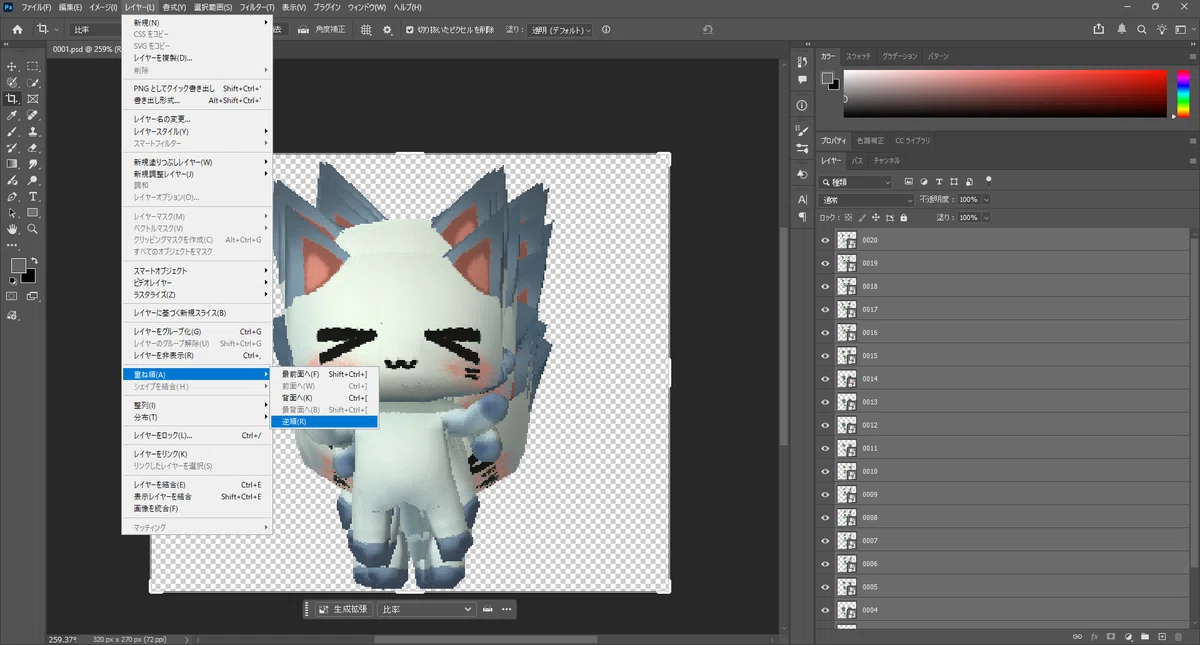Hide layer 0012 with eye icon
Screen dimensions: 1200x645
point(825,425)
